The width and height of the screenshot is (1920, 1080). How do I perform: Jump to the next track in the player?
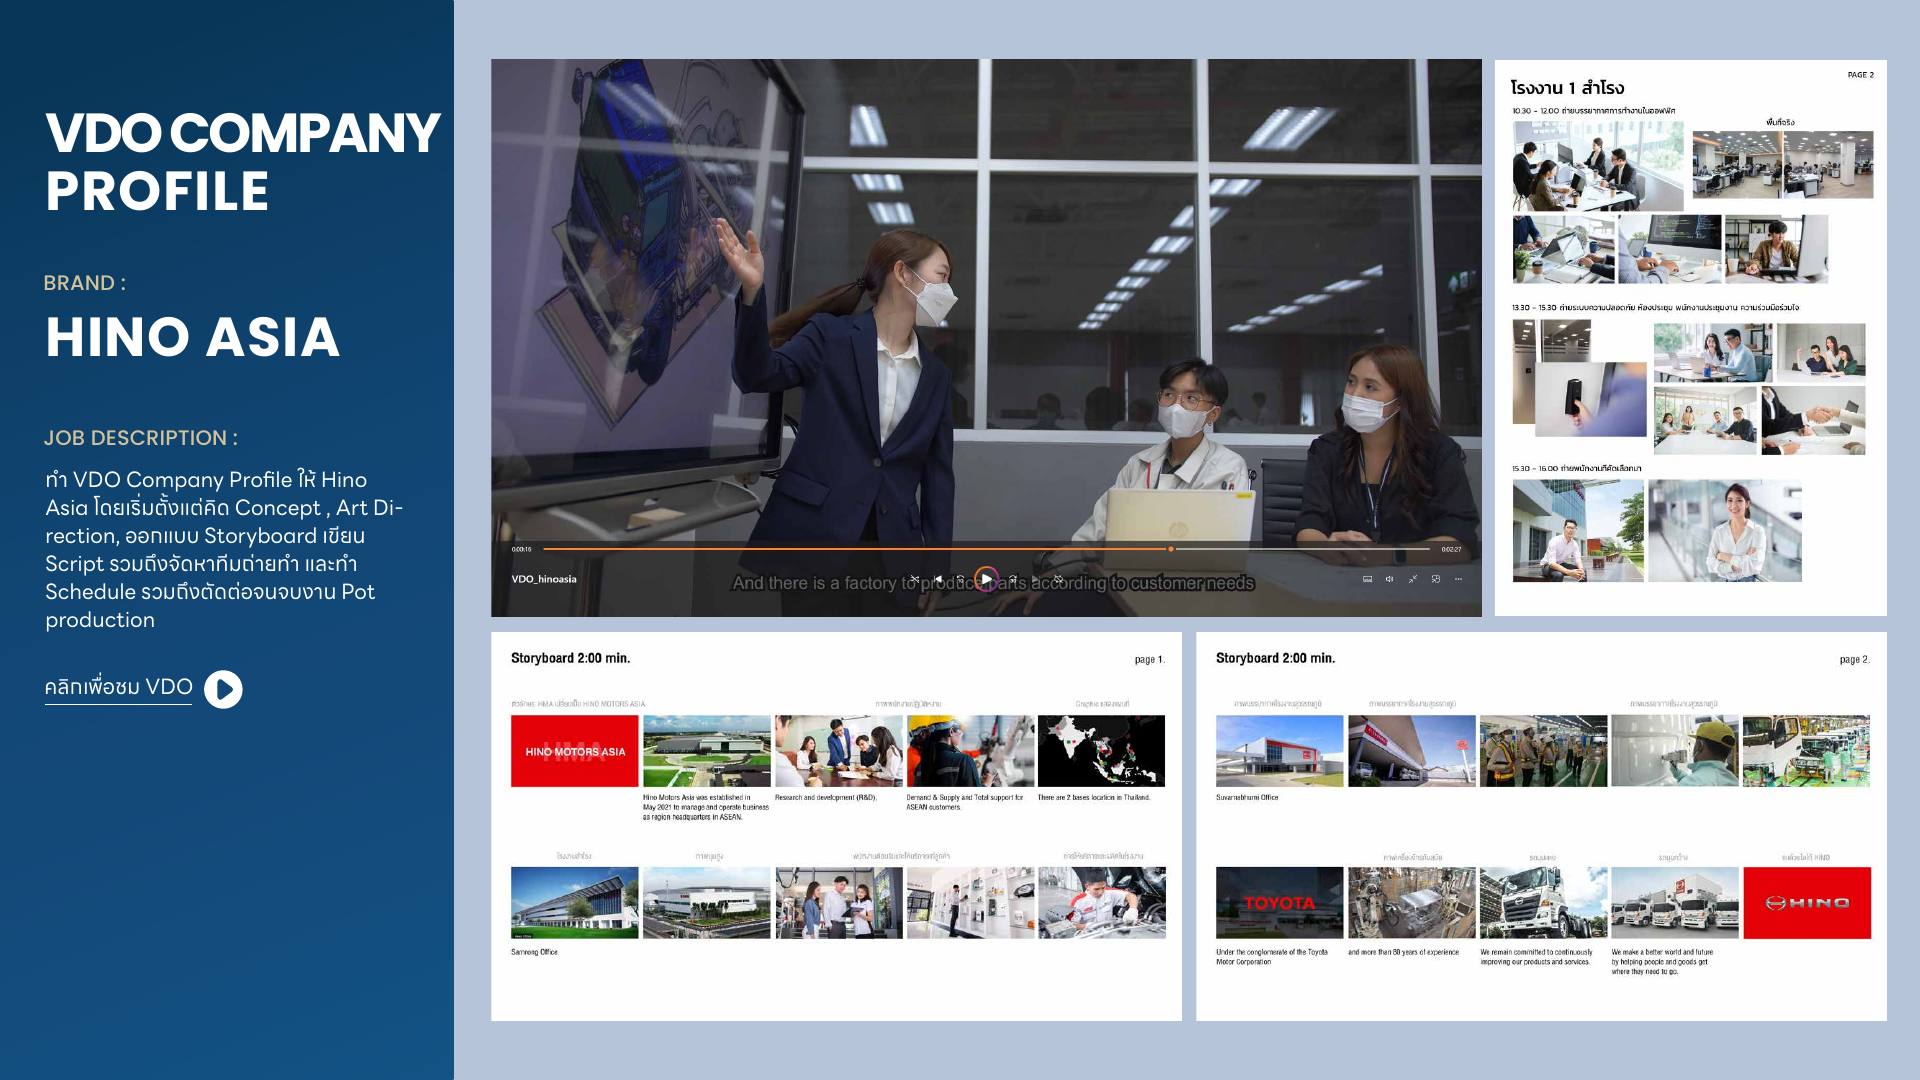[x=1035, y=579]
